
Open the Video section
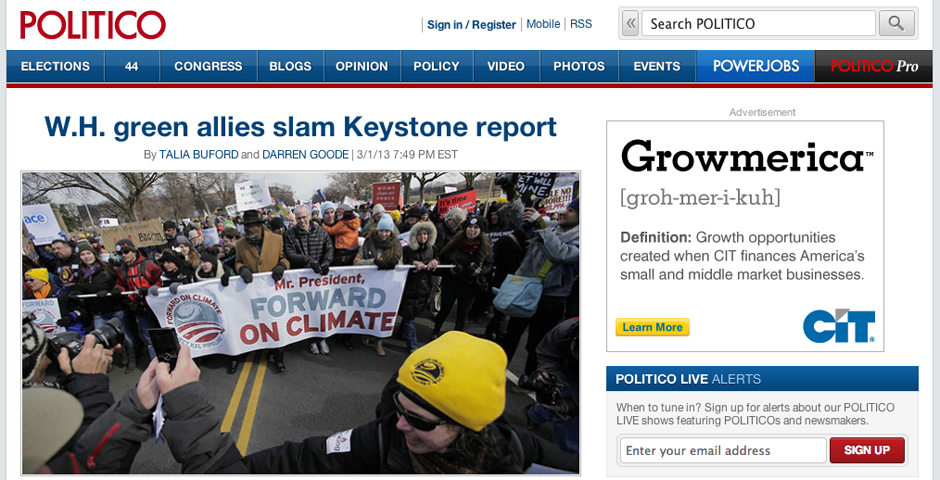click(506, 66)
